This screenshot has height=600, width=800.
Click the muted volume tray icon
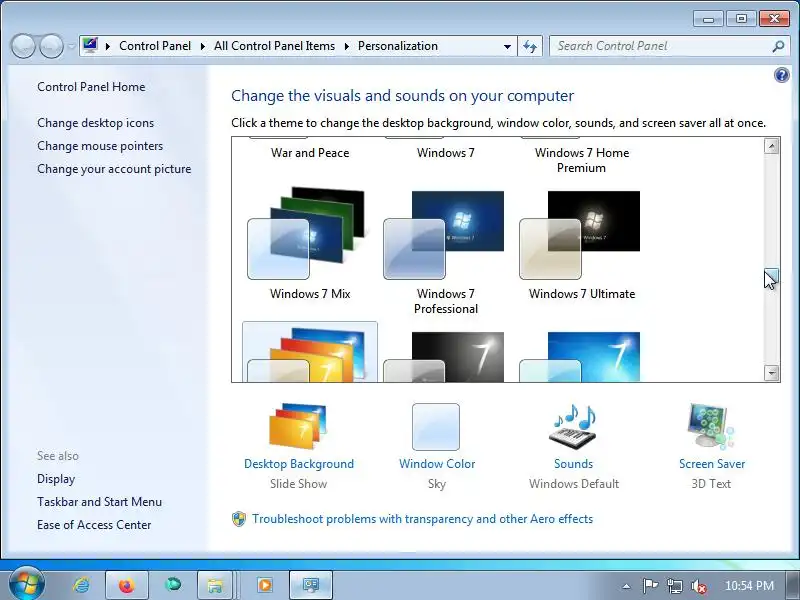coord(698,586)
